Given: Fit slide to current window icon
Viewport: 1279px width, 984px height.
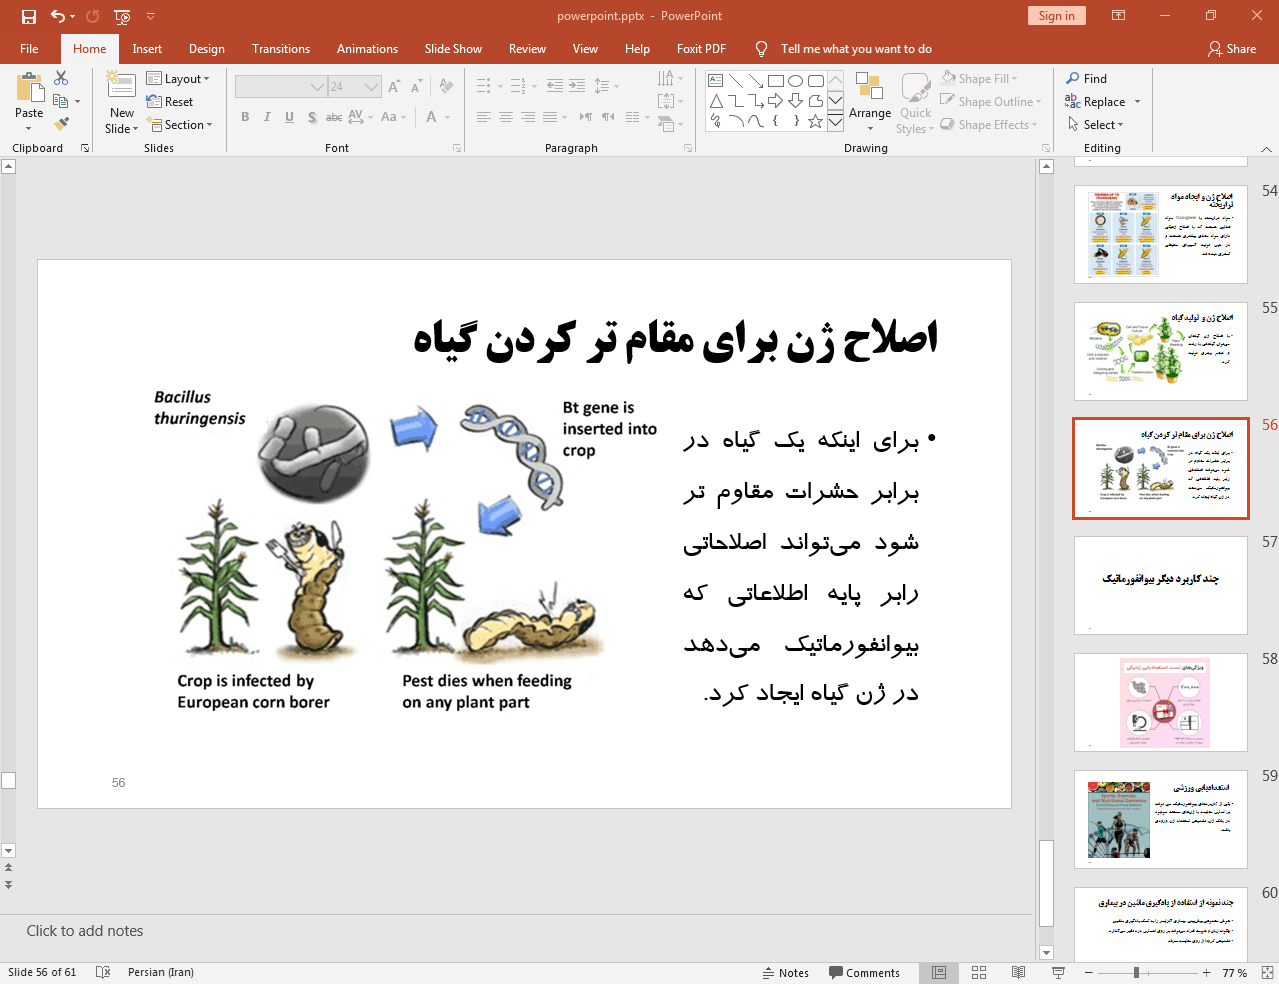Looking at the screenshot, I should [x=1267, y=972].
